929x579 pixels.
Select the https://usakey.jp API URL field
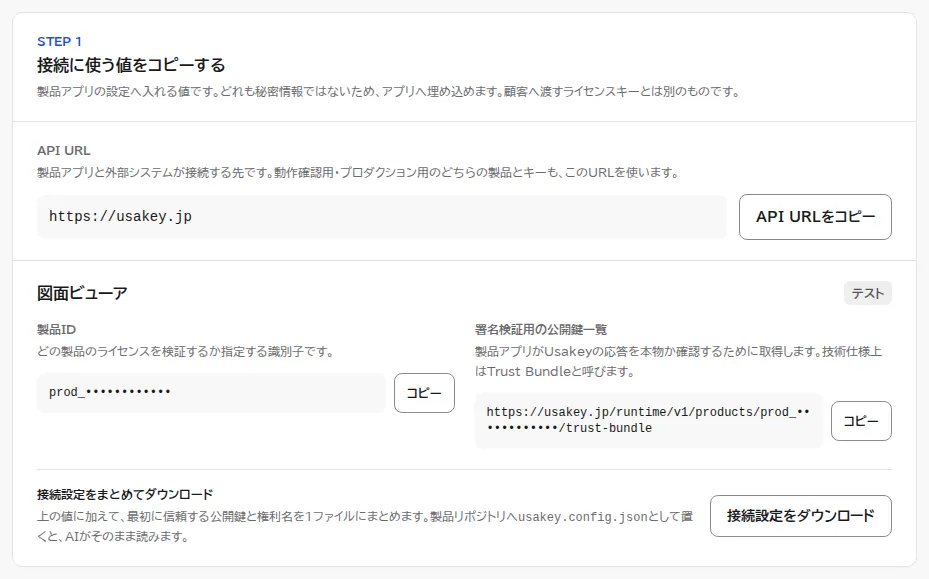click(382, 217)
